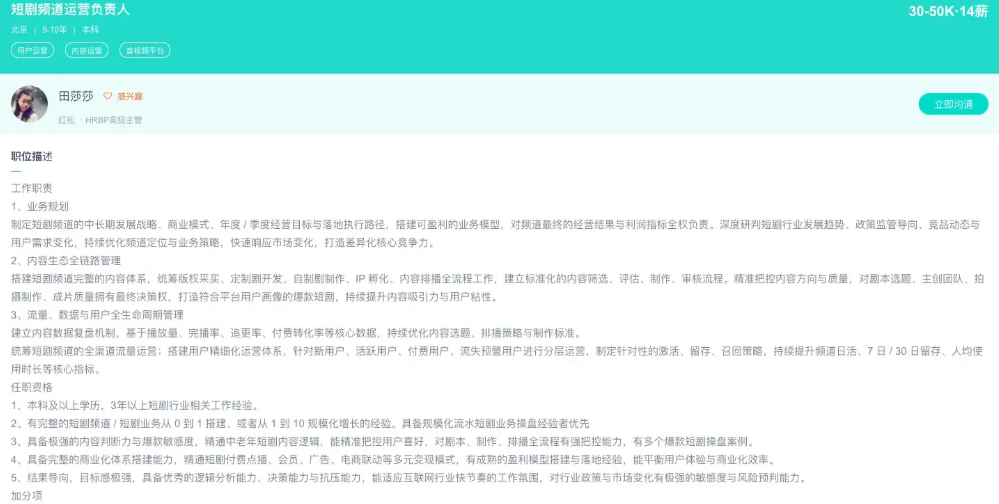The image size is (999, 504).
Task: Click the line starting 建立内容数据复盘机制
Action: (296, 333)
